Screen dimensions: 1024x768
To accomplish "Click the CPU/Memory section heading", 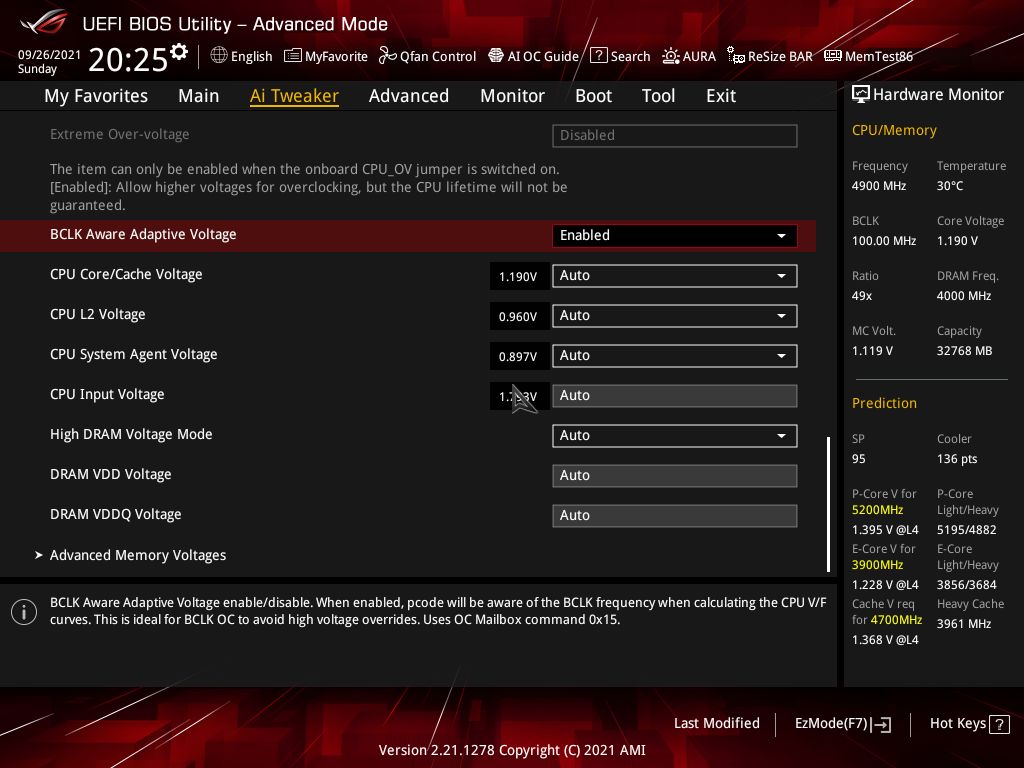I will tap(894, 131).
